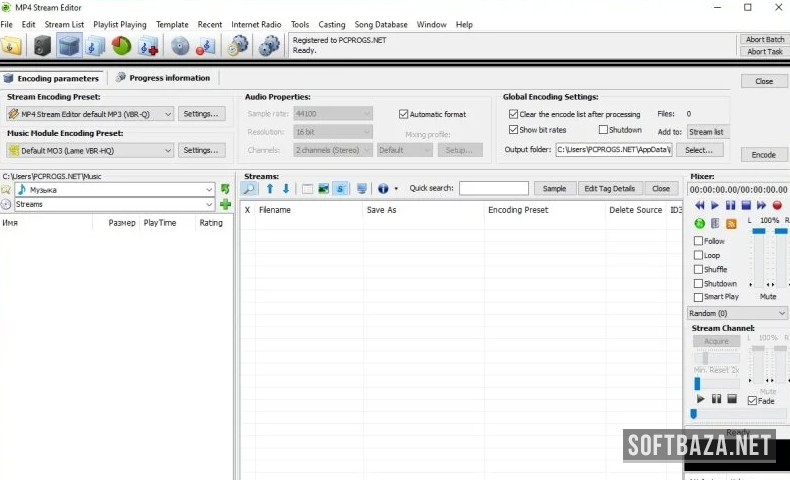Screen dimensions: 790x480
Task: Disable the Automatic format checkbox
Action: pos(404,114)
